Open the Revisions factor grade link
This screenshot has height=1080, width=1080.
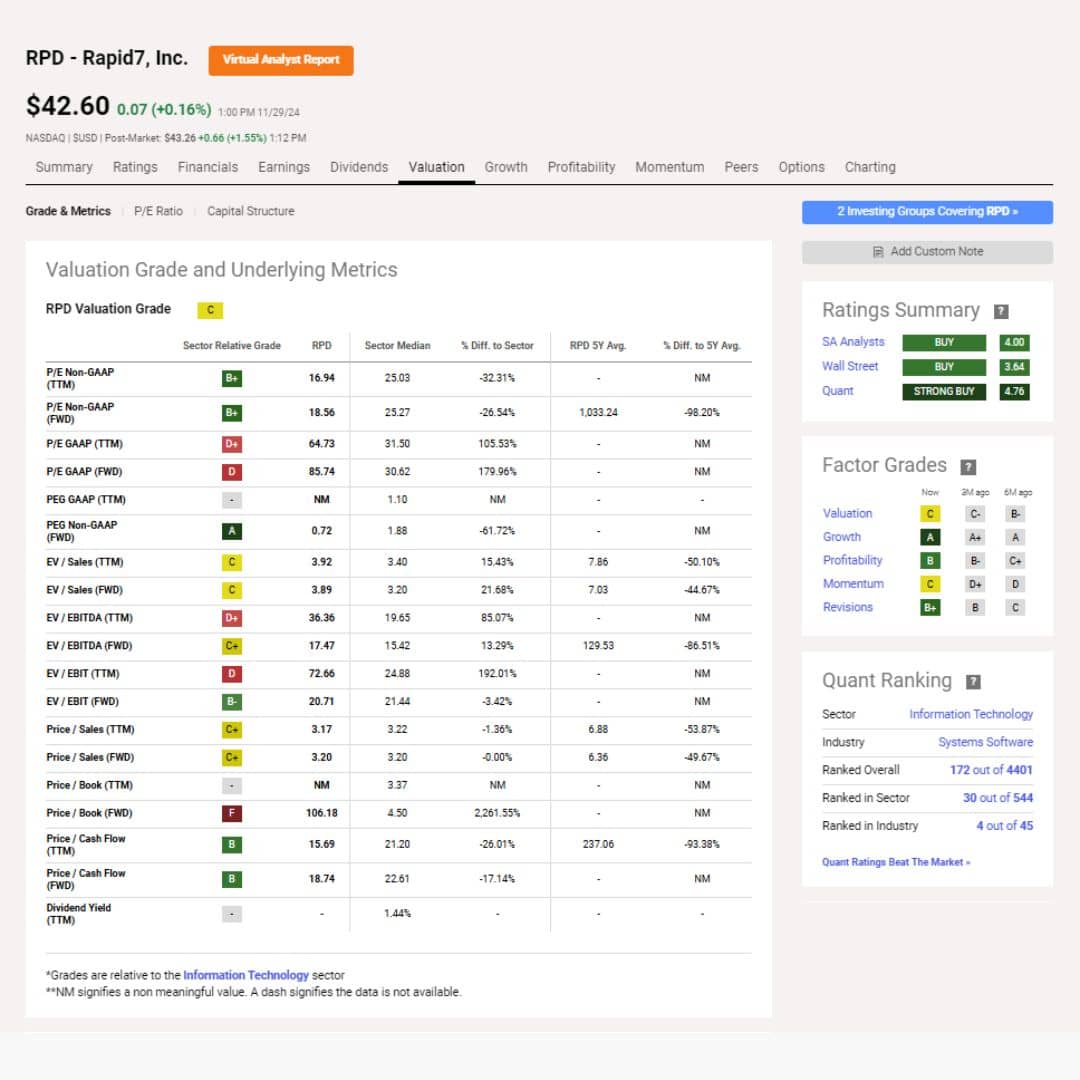pos(847,608)
